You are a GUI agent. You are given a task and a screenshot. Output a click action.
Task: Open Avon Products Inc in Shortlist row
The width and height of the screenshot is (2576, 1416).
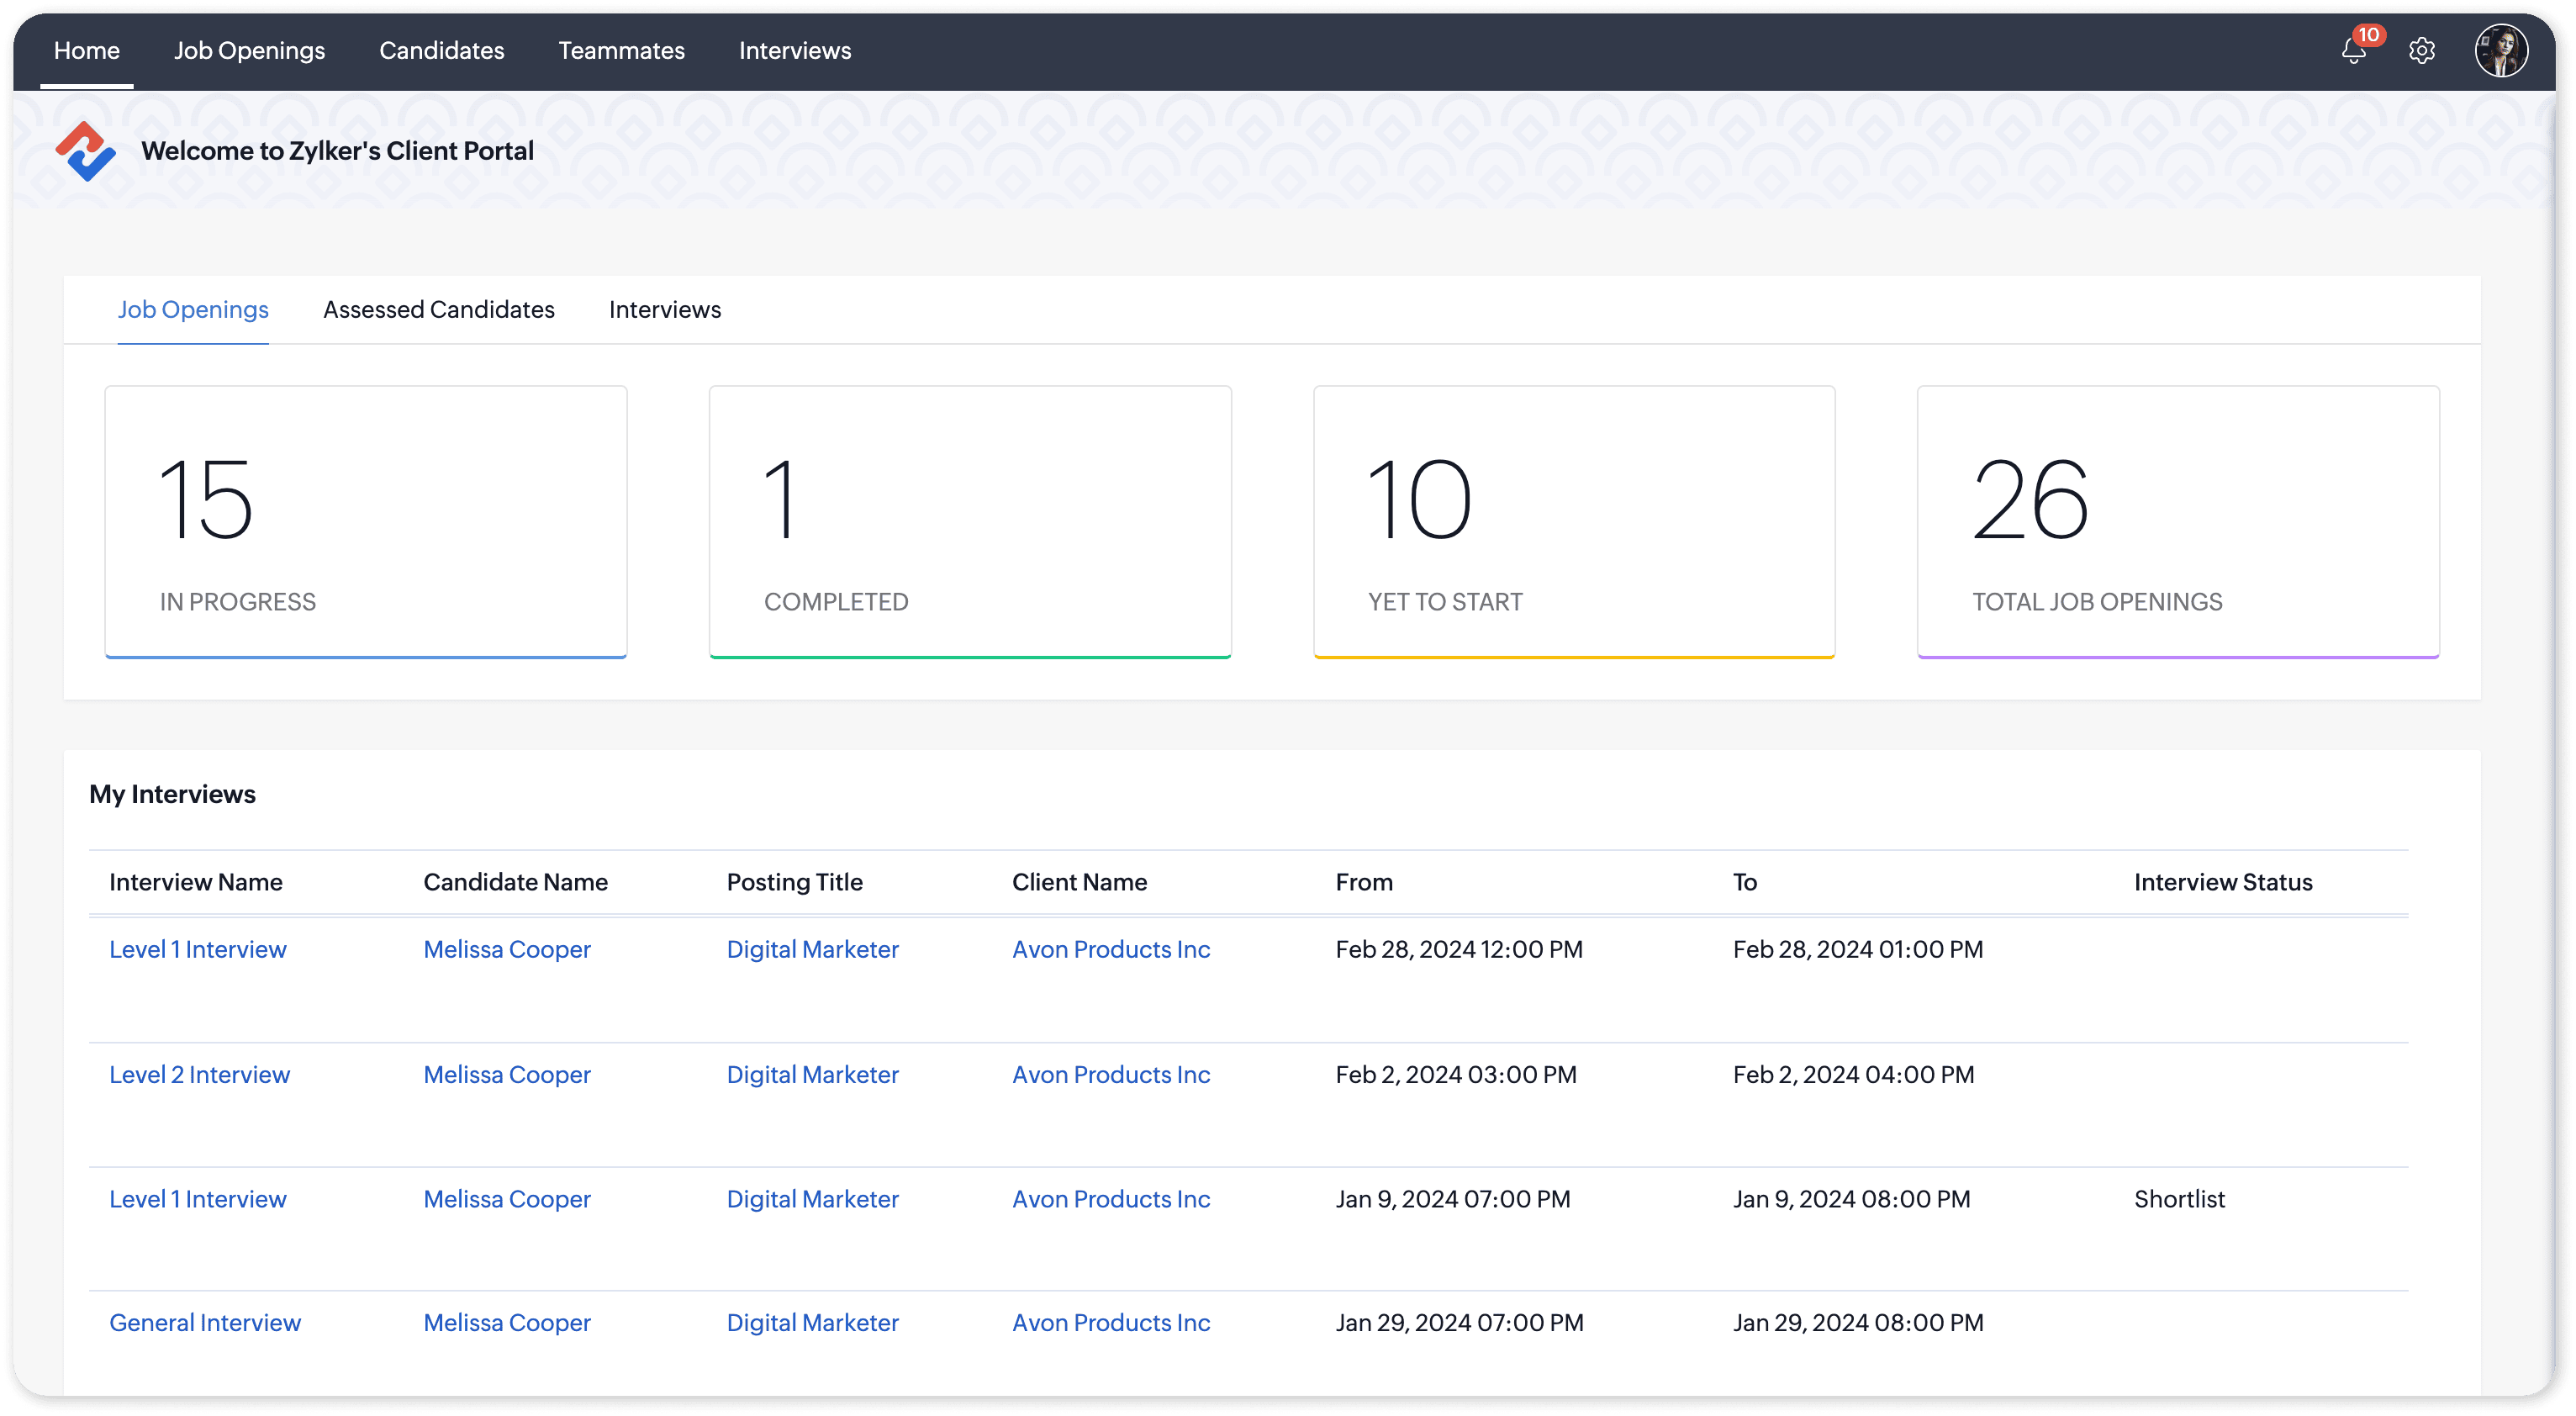tap(1110, 1199)
